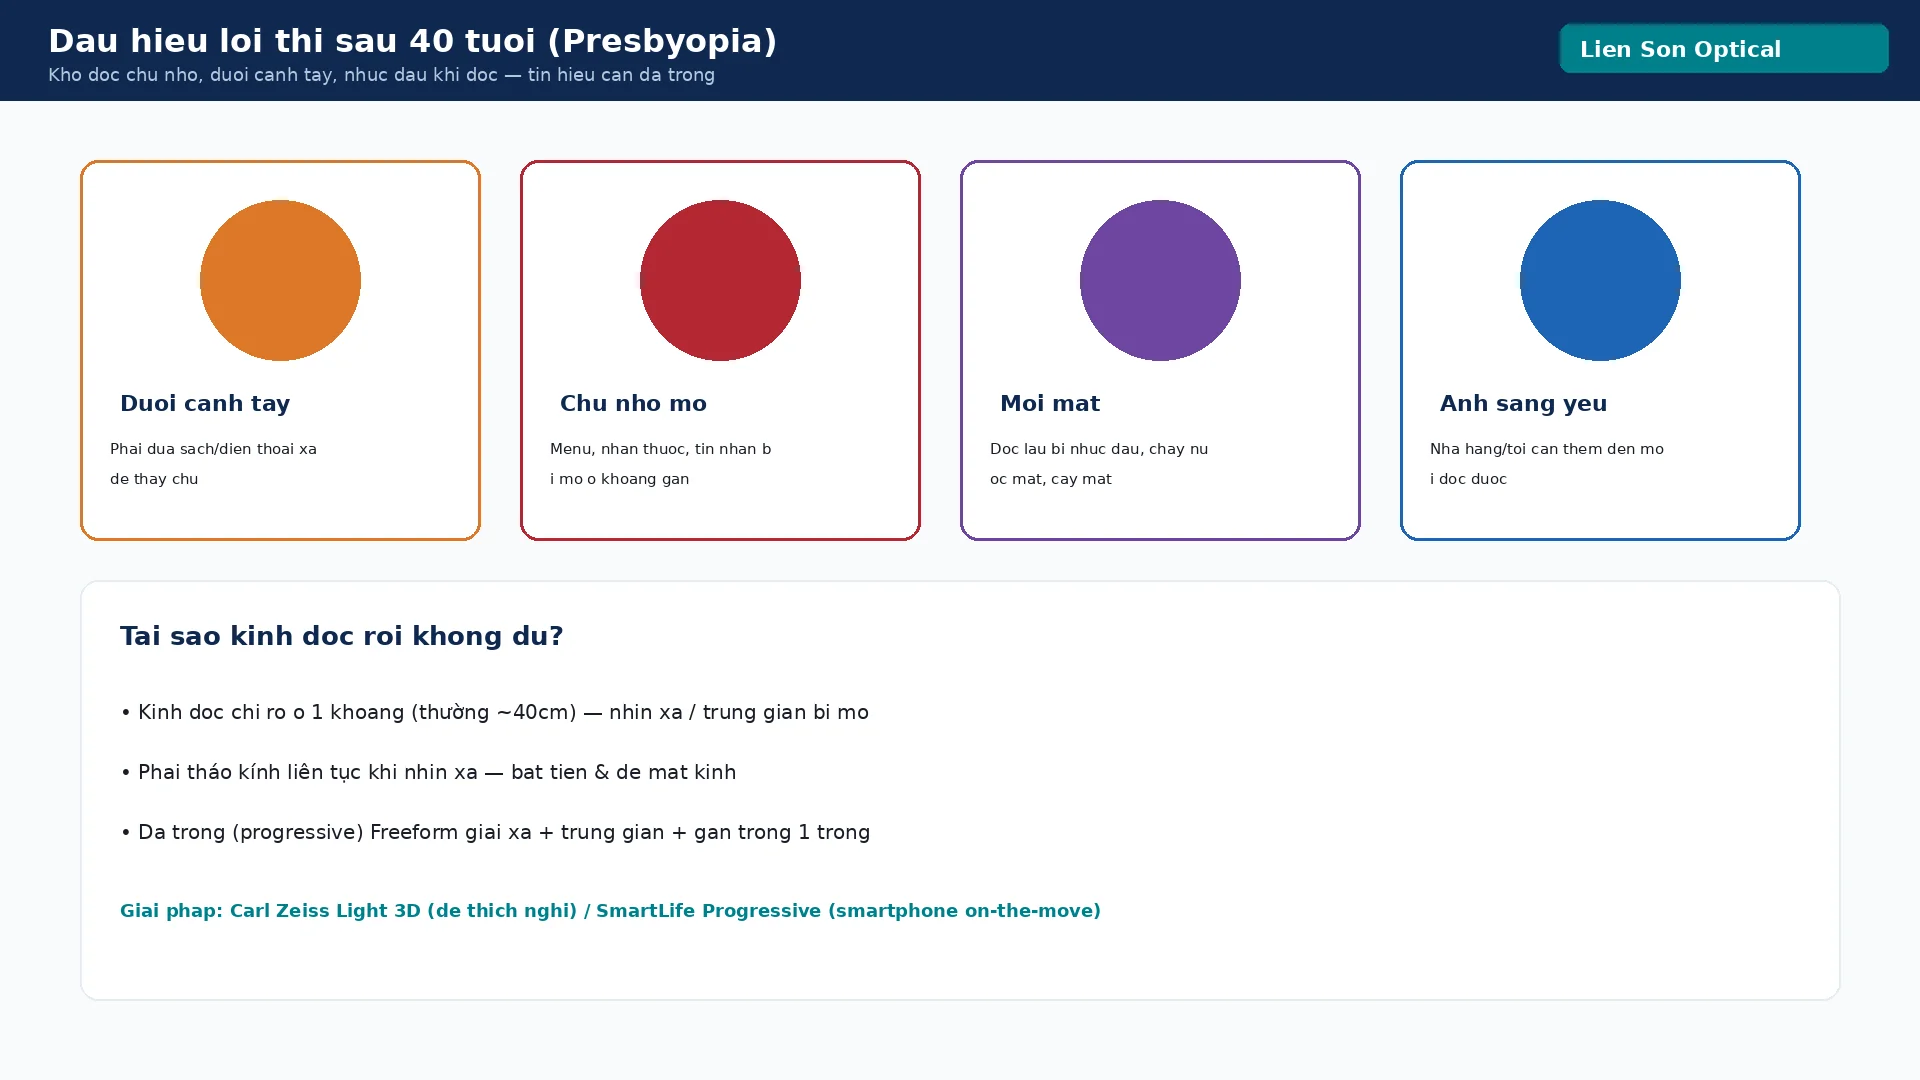Click heading Tai sao kinh doc roi khong du?
Viewport: 1920px width, 1080px height.
tap(341, 636)
